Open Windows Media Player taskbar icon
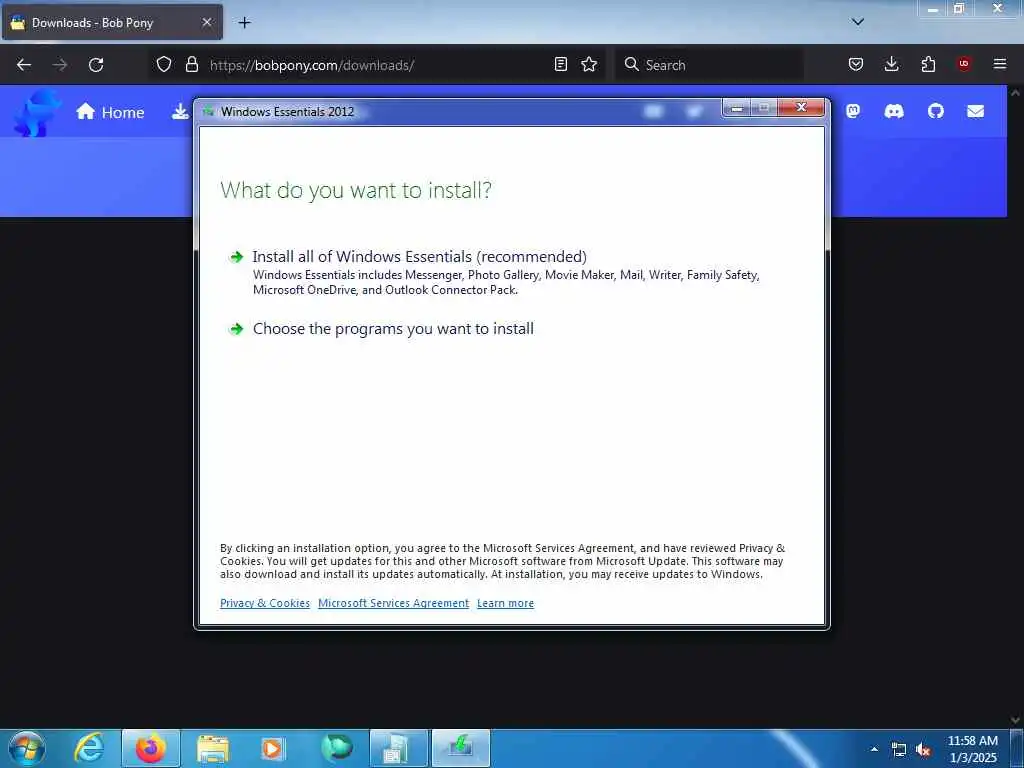This screenshot has width=1024, height=768. 272,748
